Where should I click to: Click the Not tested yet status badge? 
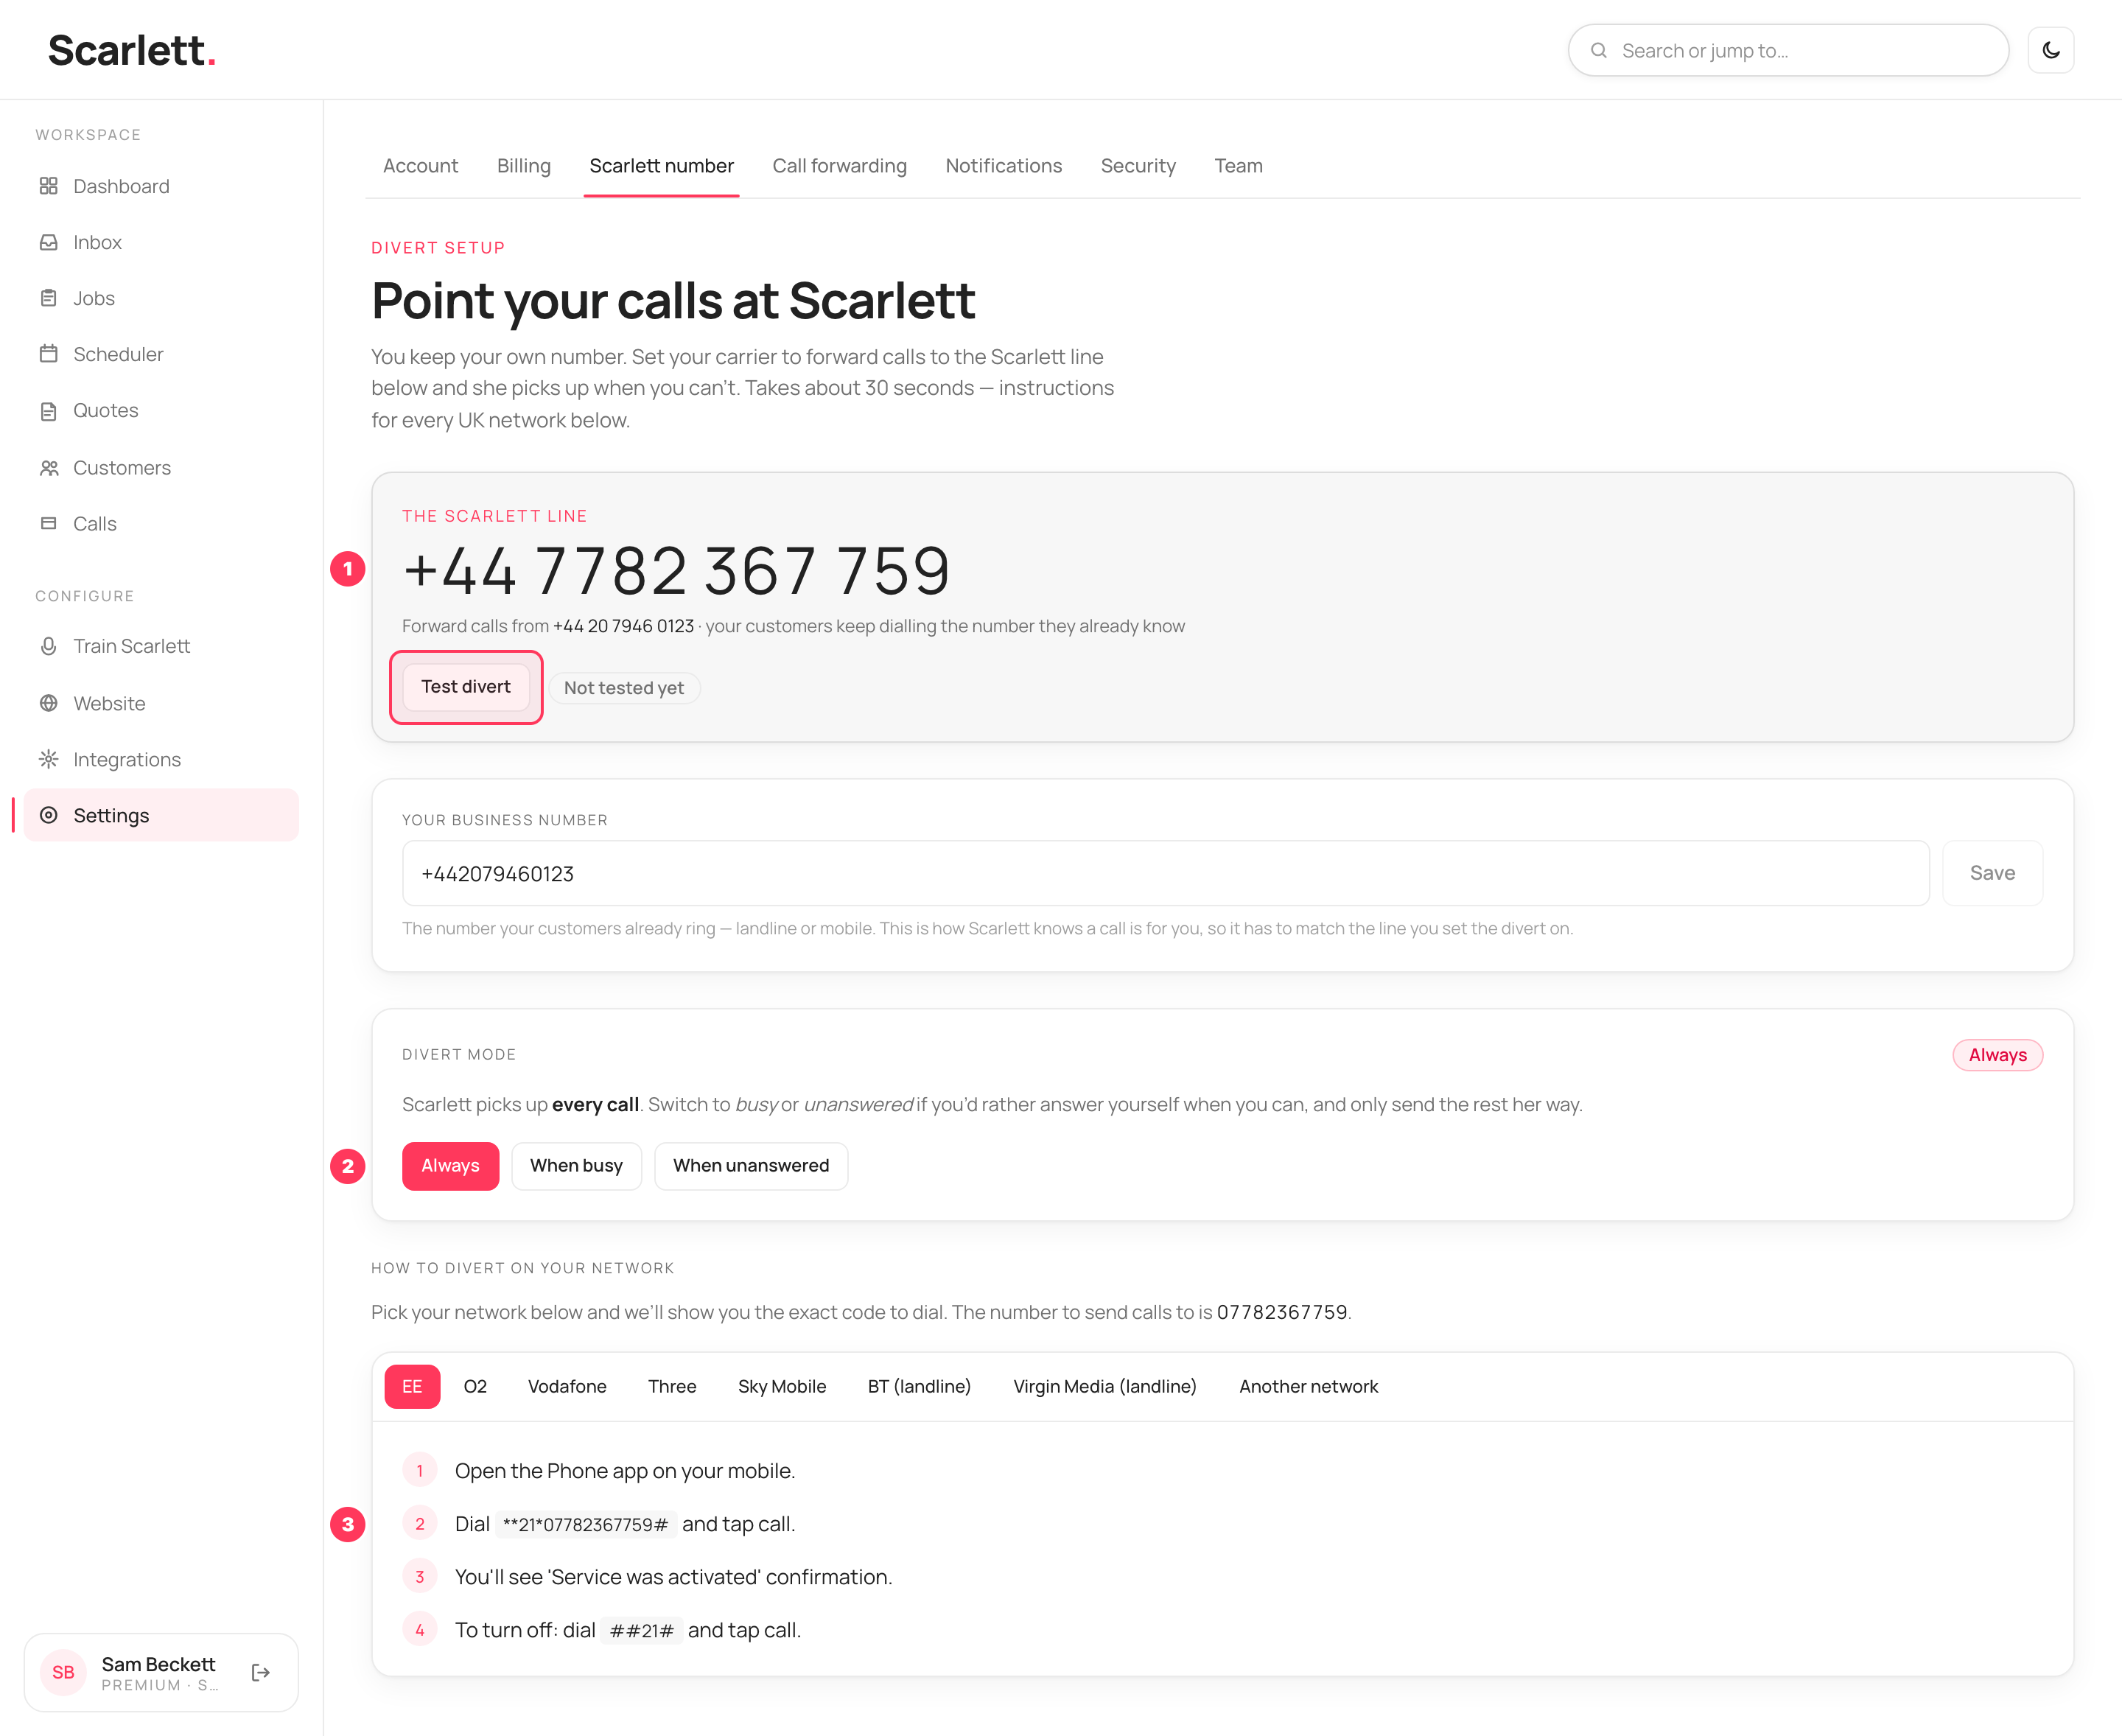coord(624,688)
